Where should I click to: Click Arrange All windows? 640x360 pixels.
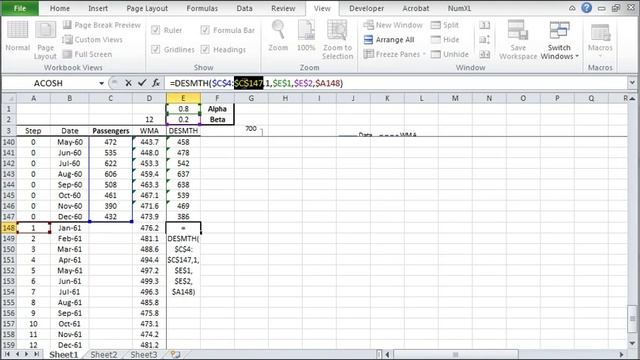pos(389,40)
